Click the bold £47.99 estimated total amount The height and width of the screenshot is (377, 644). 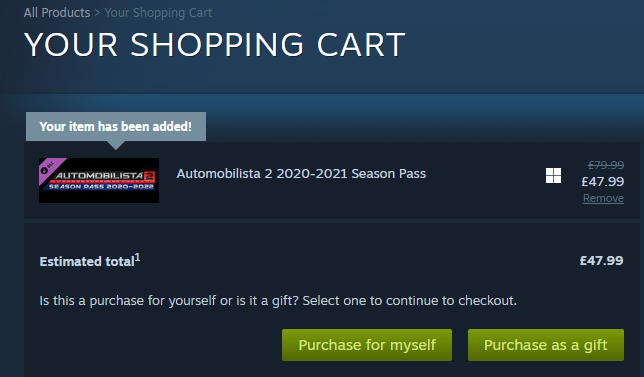pyautogui.click(x=601, y=260)
